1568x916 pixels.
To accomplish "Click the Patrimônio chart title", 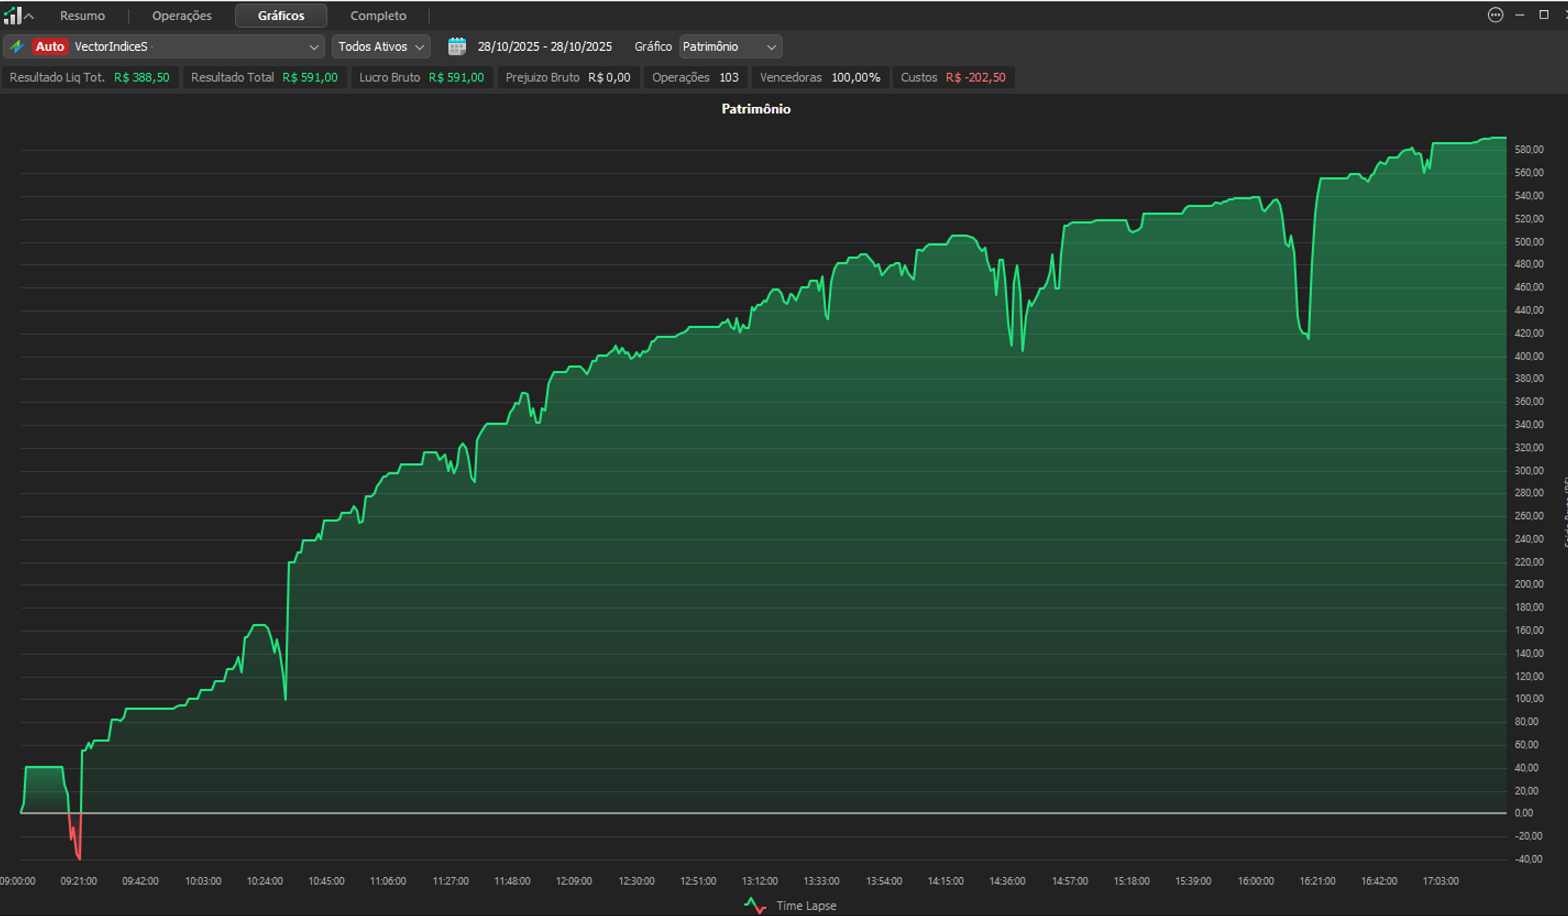I will 756,109.
